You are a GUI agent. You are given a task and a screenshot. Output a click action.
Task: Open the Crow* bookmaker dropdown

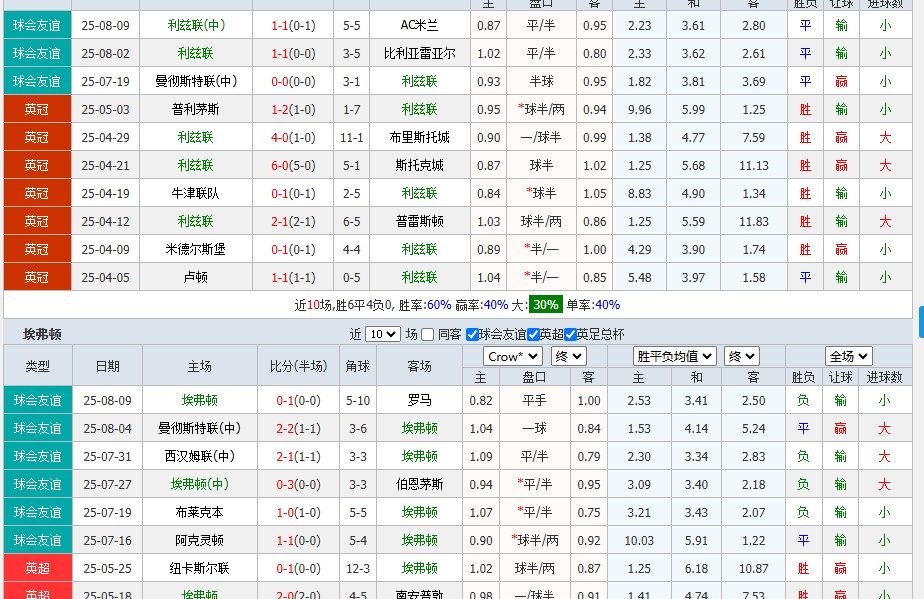(x=511, y=355)
